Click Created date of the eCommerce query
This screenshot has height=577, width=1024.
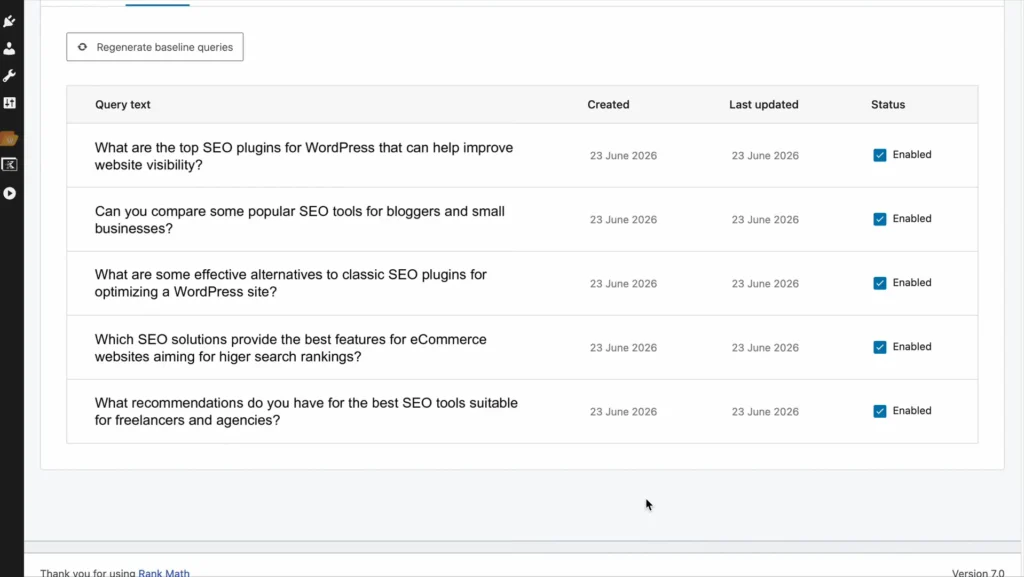point(623,347)
